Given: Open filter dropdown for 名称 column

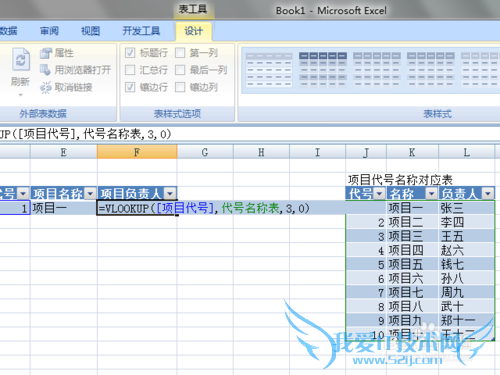Looking at the screenshot, I should pos(432,193).
